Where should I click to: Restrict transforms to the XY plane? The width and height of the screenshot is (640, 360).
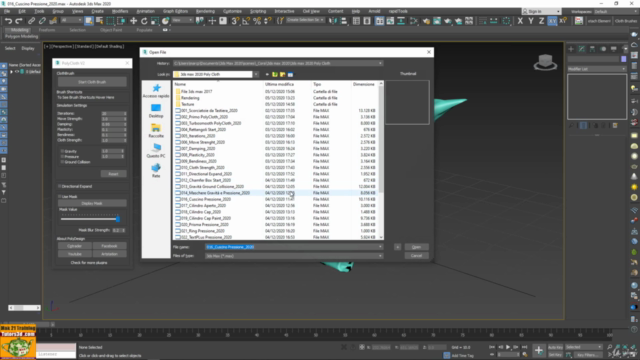click(552, 21)
